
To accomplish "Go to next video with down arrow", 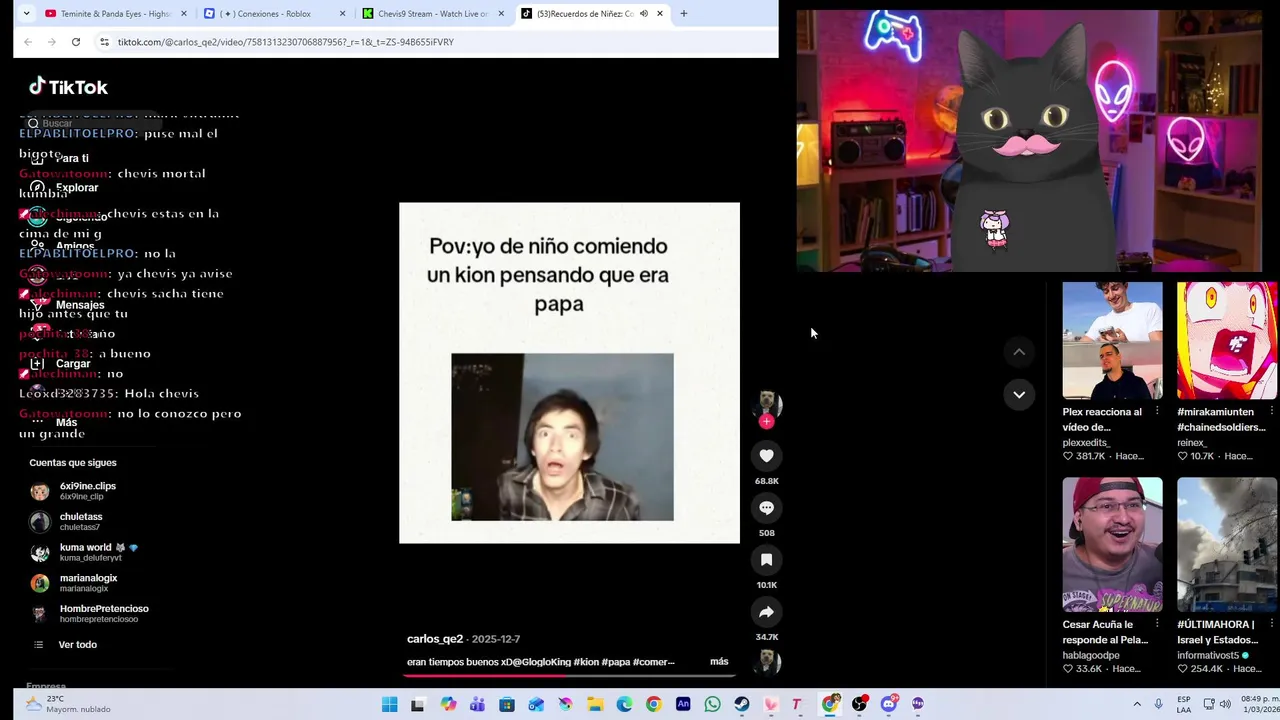I will pyautogui.click(x=1019, y=395).
